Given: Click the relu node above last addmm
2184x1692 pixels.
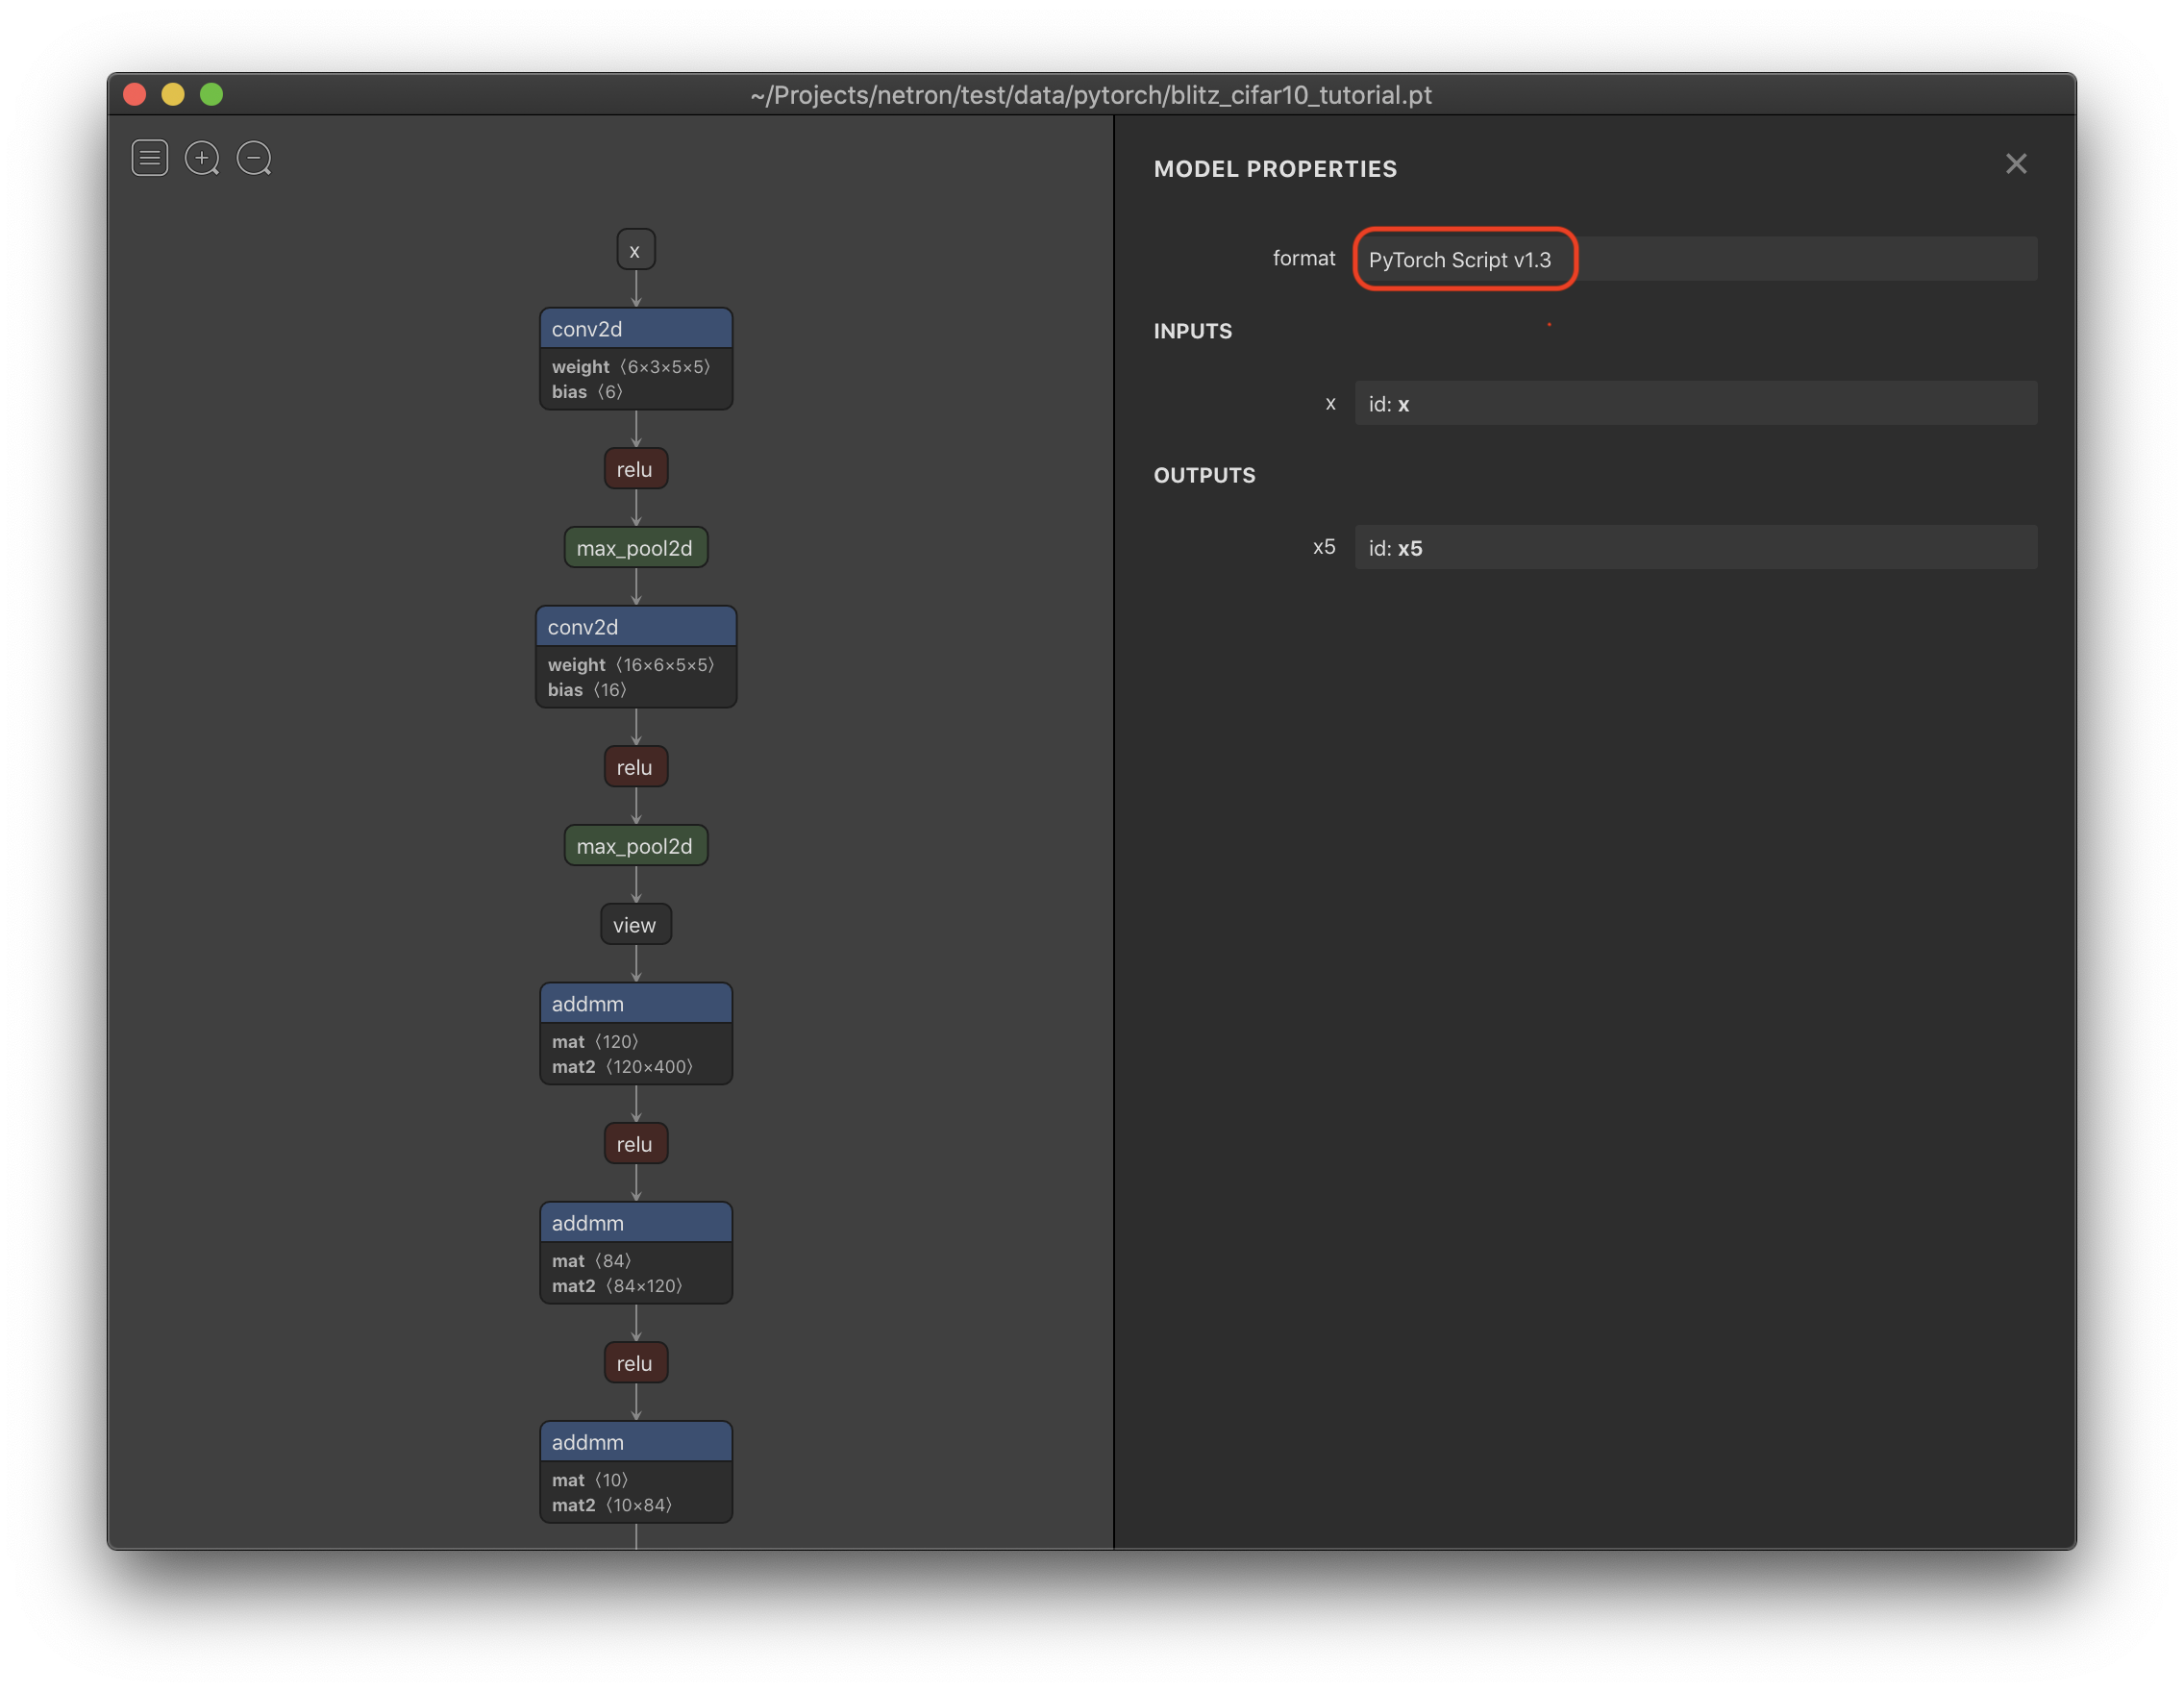Looking at the screenshot, I should (635, 1363).
